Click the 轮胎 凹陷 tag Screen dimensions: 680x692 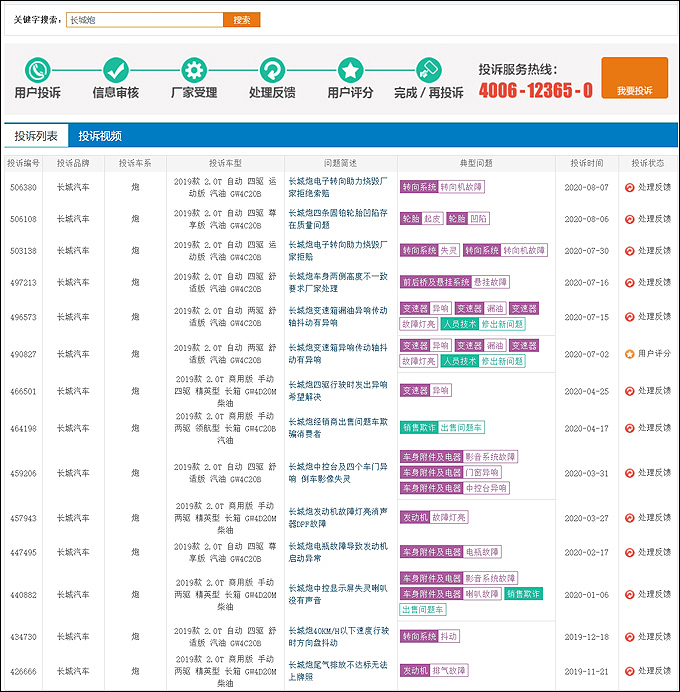[x=468, y=219]
